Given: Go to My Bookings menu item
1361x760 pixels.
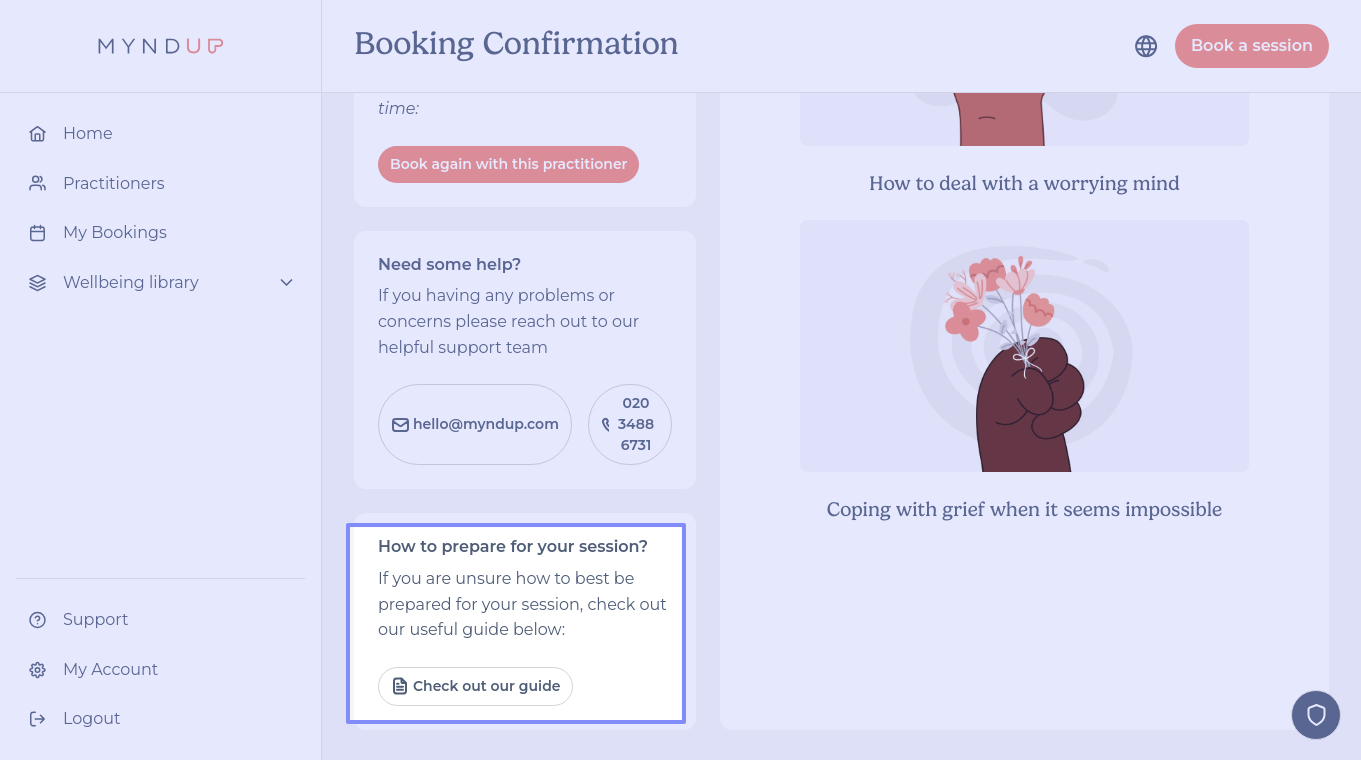Looking at the screenshot, I should pos(114,233).
